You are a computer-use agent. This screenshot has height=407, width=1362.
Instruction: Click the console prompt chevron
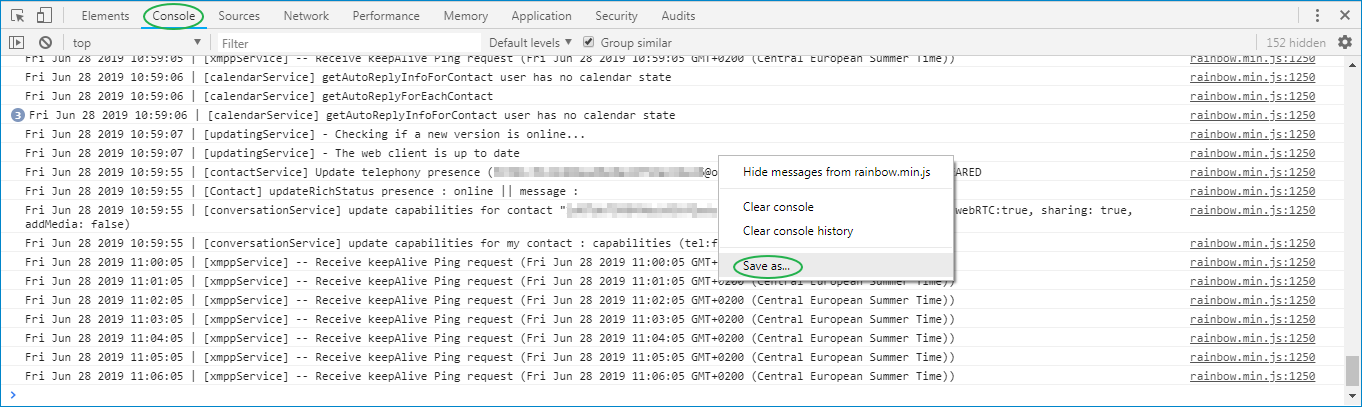pyautogui.click(x=13, y=395)
